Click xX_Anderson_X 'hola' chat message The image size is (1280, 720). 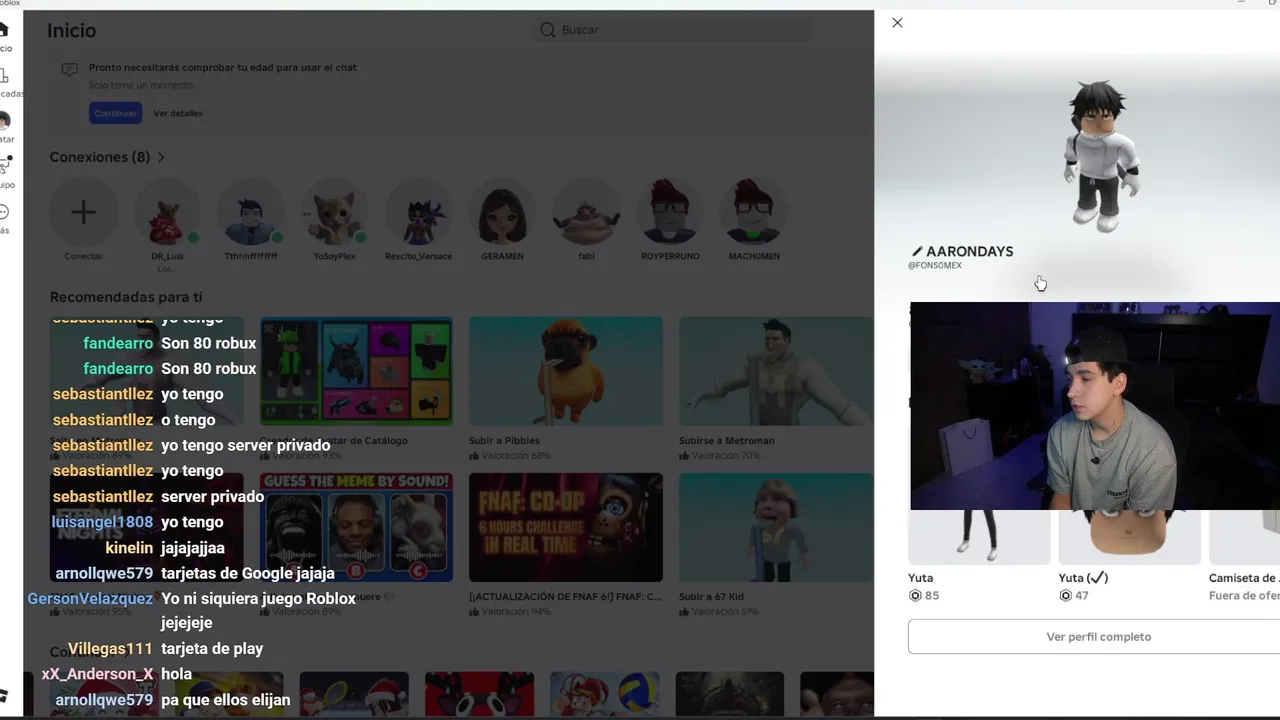pos(176,674)
